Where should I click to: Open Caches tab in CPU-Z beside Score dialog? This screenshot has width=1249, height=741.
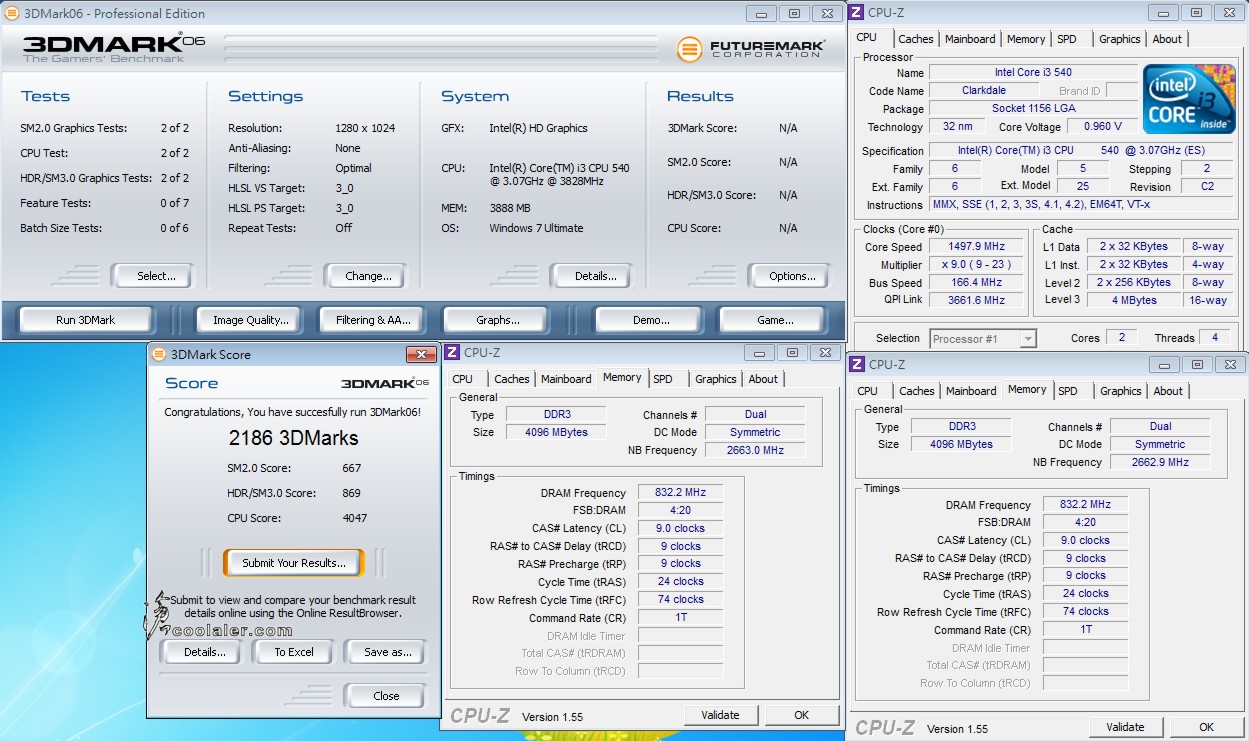[x=511, y=379]
